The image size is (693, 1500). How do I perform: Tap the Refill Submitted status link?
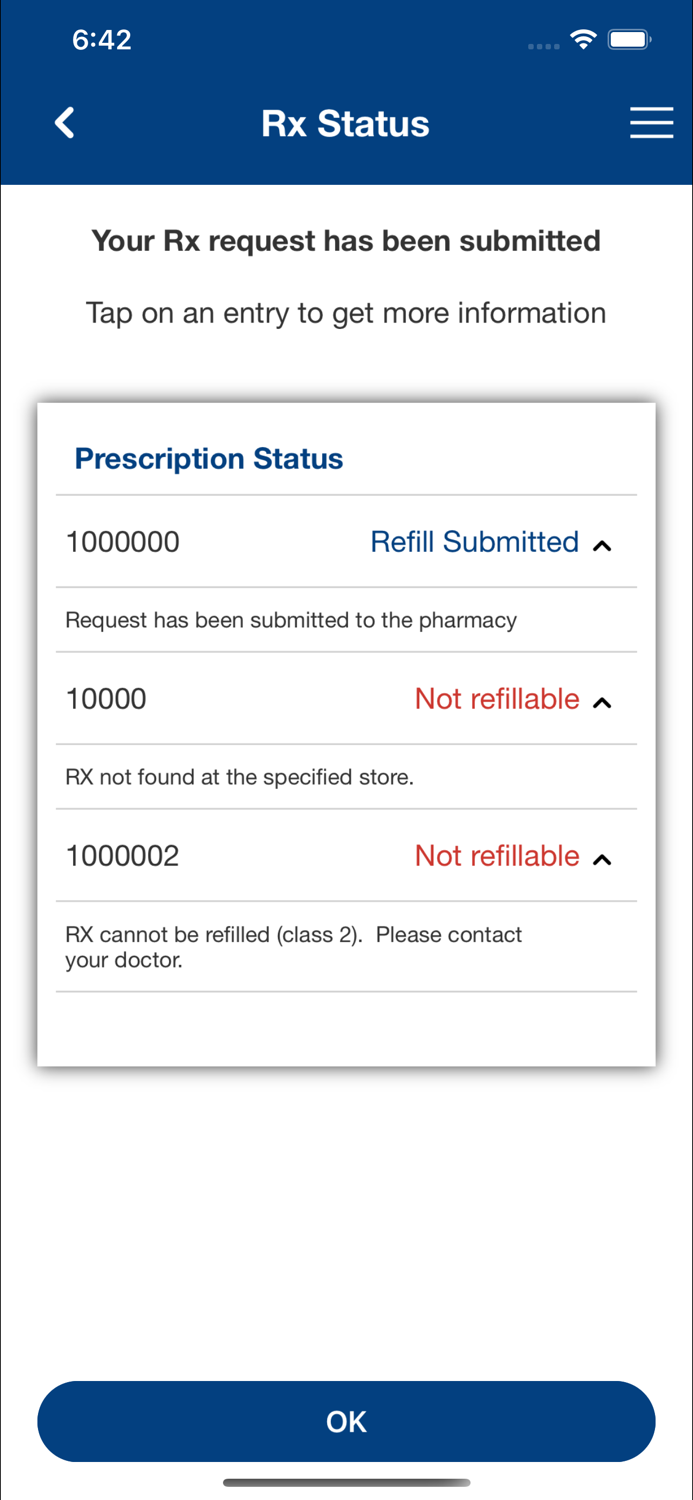(474, 541)
